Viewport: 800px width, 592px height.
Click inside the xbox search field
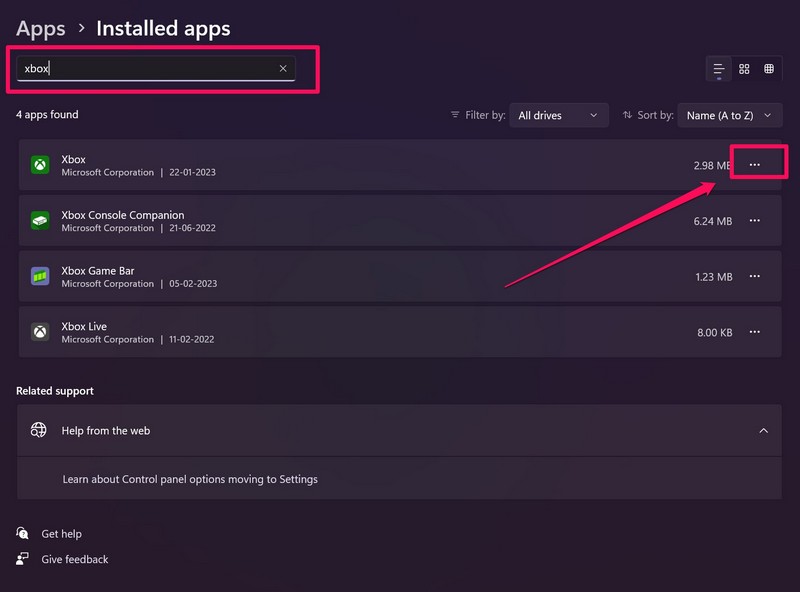click(150, 68)
